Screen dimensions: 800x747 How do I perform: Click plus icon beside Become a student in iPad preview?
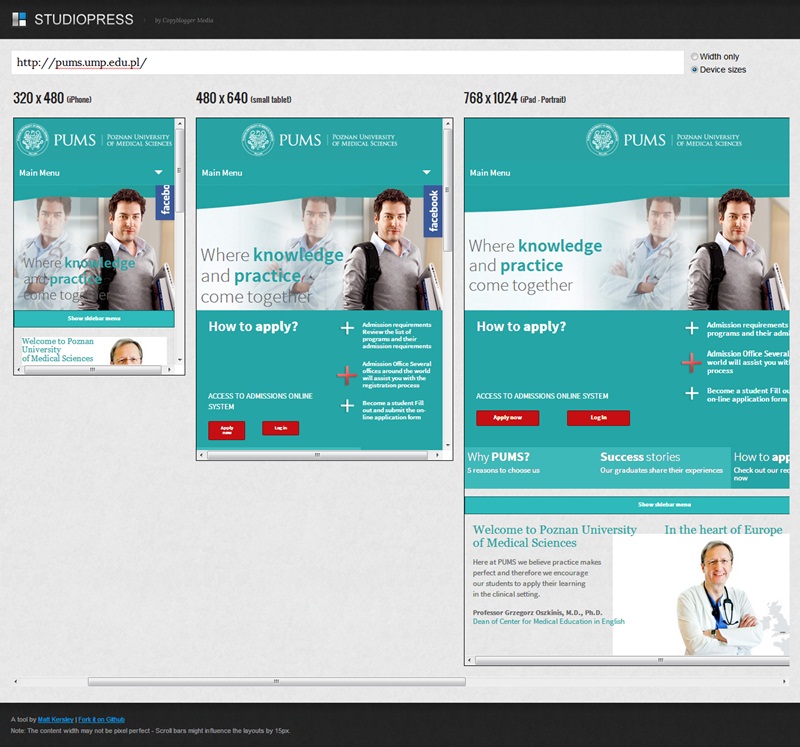pos(691,394)
